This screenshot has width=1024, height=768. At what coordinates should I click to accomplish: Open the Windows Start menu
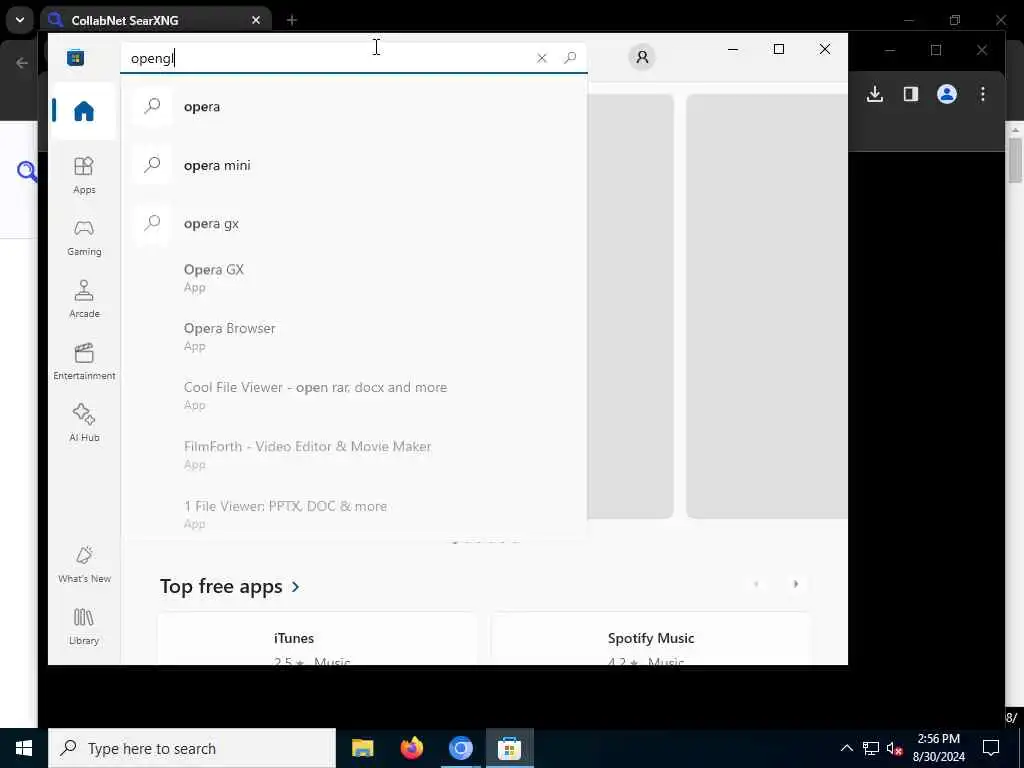[x=24, y=748]
